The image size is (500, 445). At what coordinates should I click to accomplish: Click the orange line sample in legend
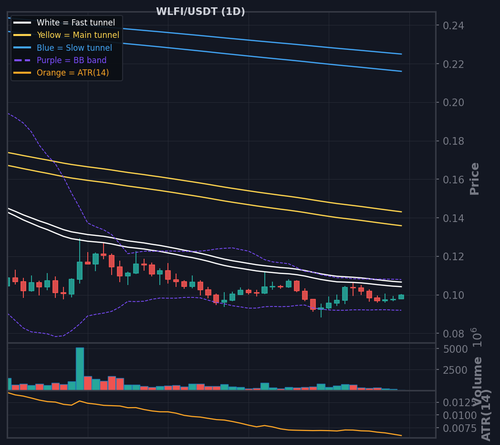tap(22, 73)
